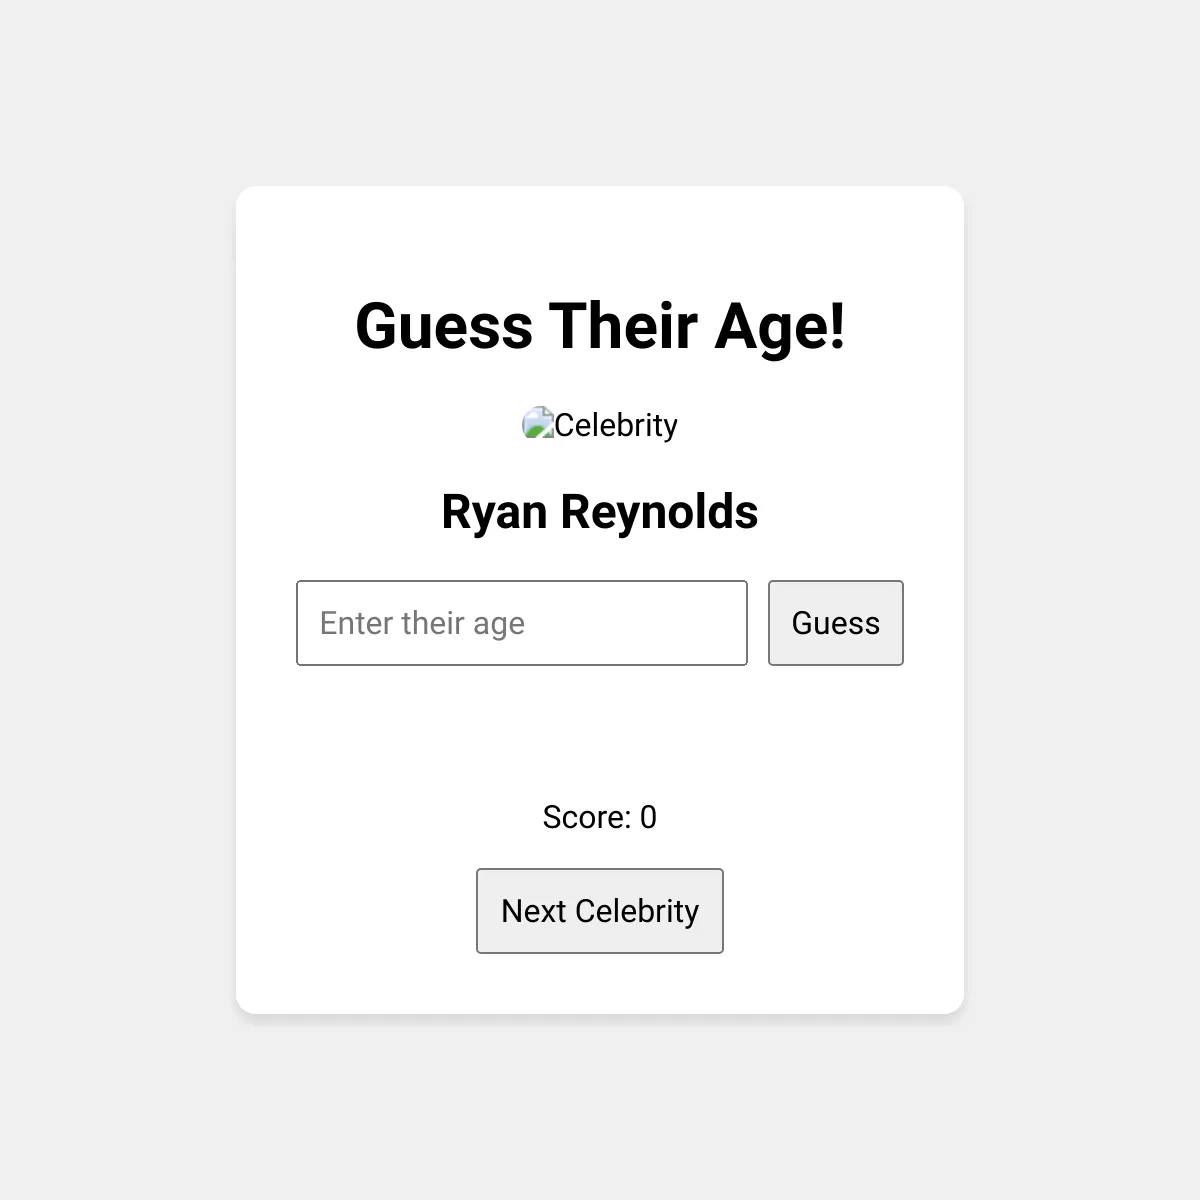This screenshot has width=1200, height=1200.
Task: Focus the Enter their age field
Action: (x=522, y=623)
